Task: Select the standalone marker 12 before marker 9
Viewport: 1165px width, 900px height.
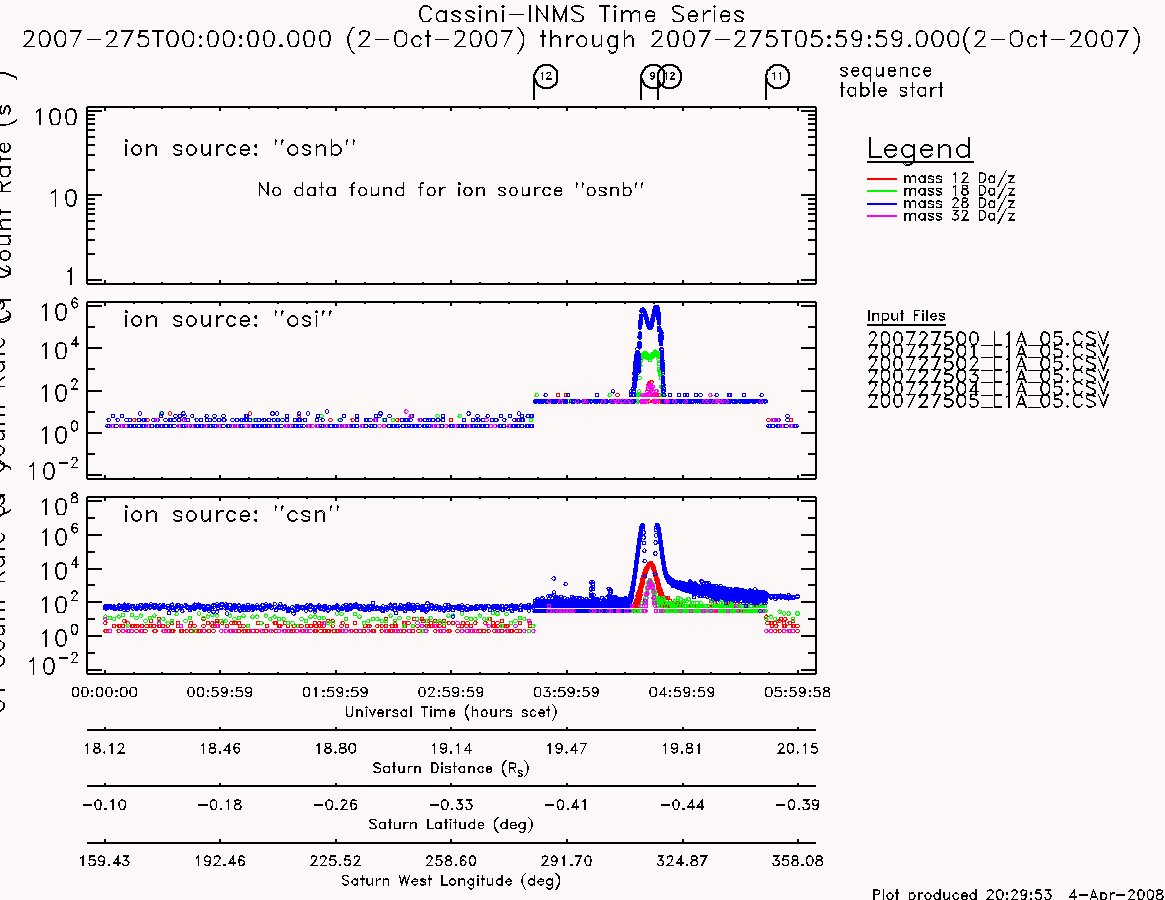Action: 546,76
